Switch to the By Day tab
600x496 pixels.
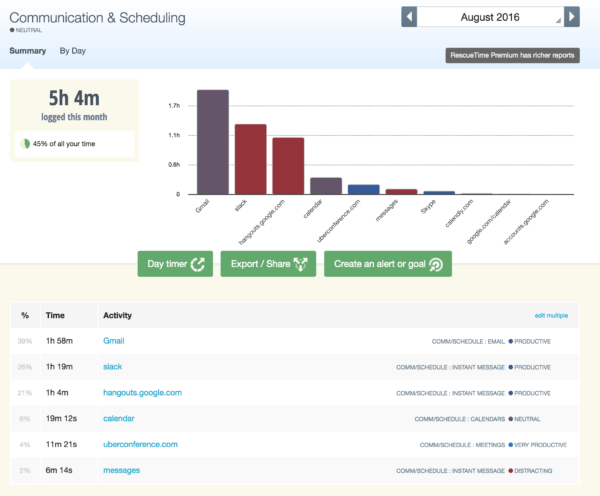pos(73,51)
